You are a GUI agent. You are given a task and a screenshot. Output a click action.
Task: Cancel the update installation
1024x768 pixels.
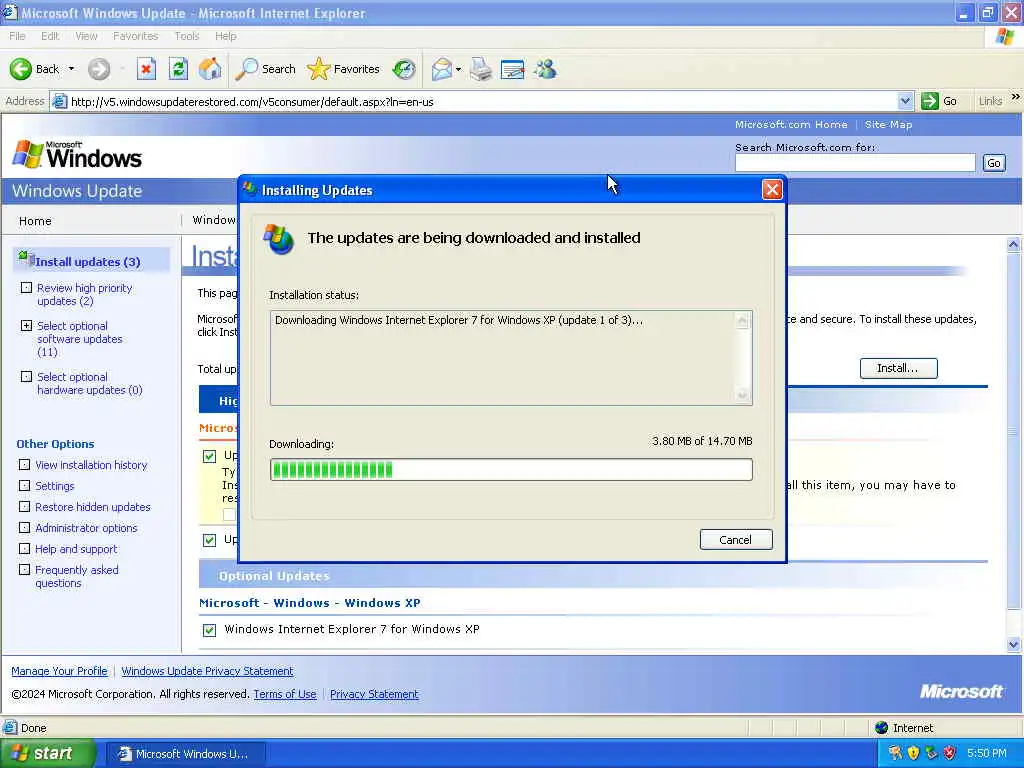(x=736, y=539)
